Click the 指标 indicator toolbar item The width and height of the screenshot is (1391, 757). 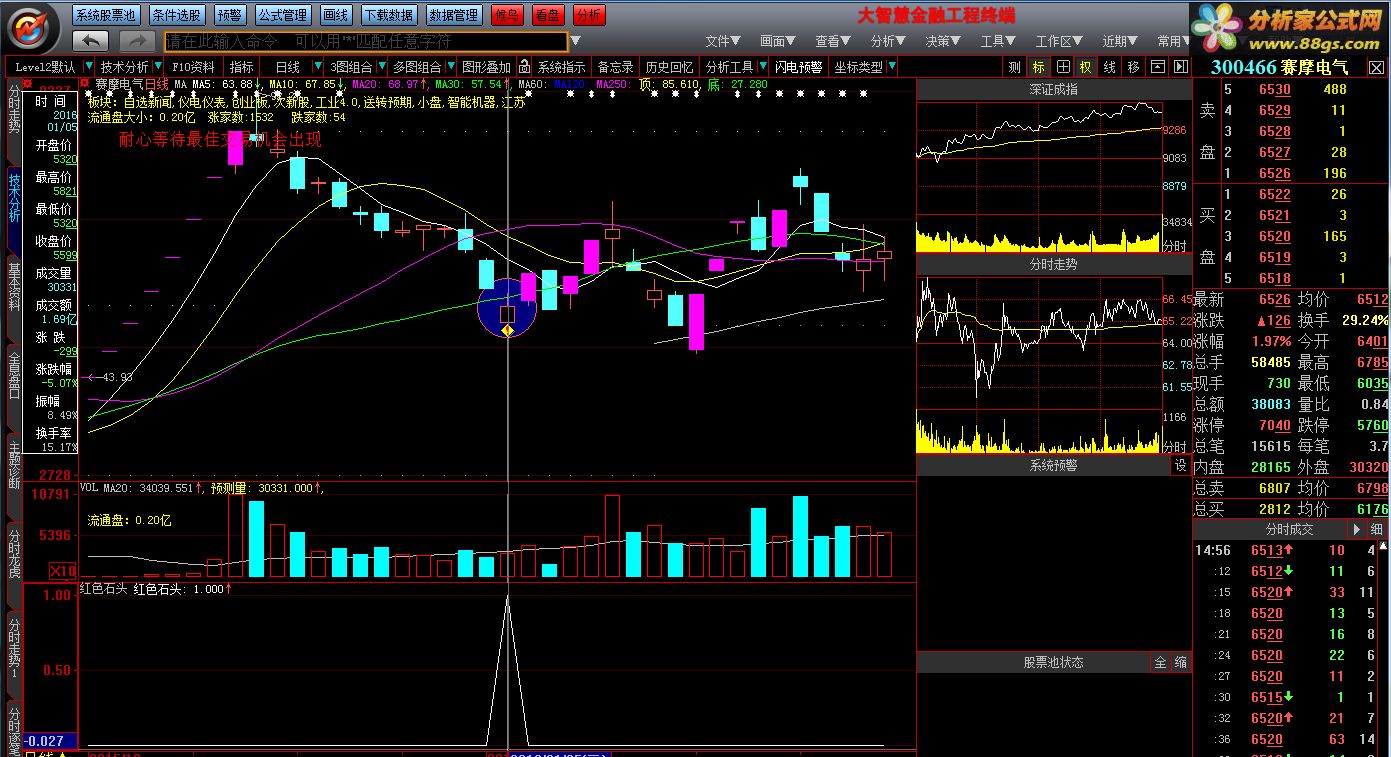(x=242, y=67)
